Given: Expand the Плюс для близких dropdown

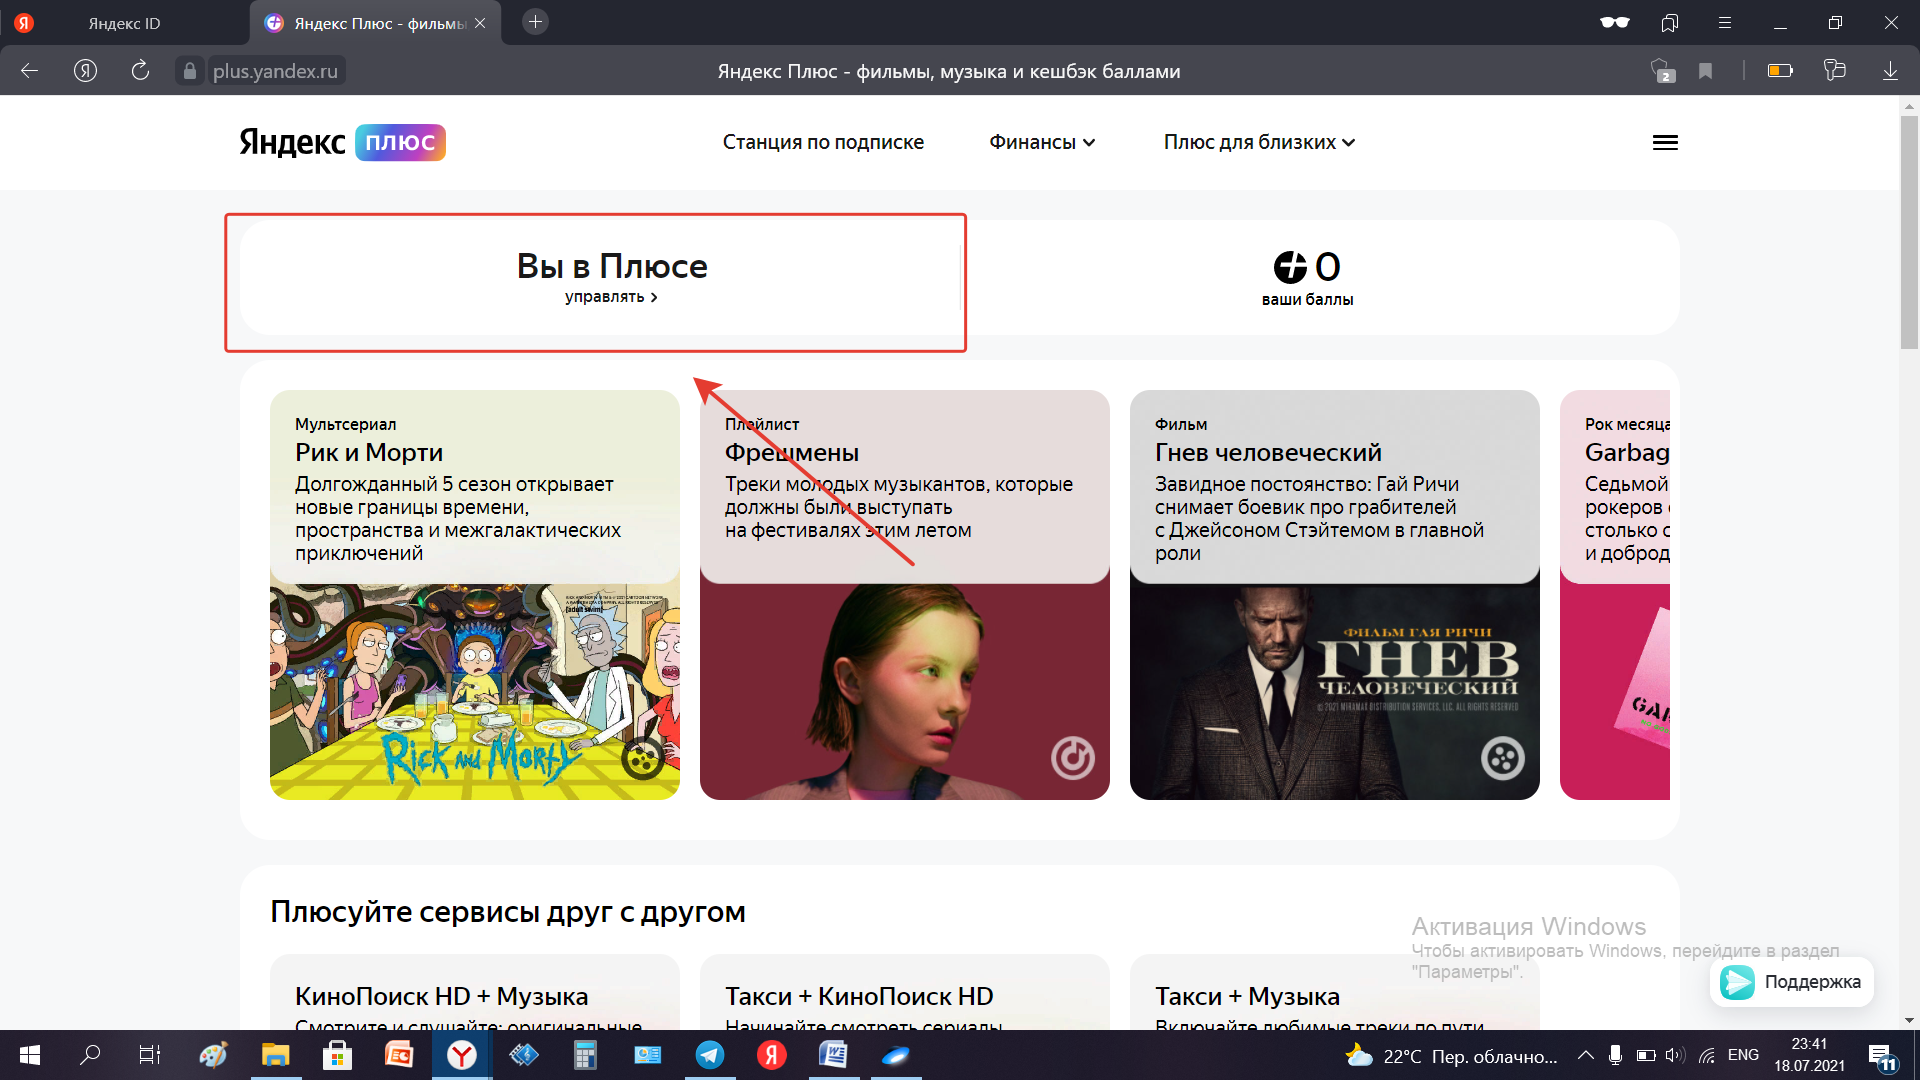Looking at the screenshot, I should coord(1259,143).
